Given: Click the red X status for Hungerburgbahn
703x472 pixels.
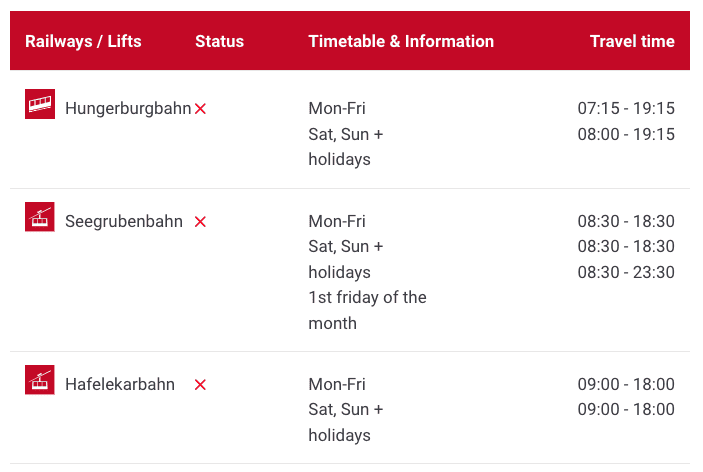Looking at the screenshot, I should (x=200, y=109).
